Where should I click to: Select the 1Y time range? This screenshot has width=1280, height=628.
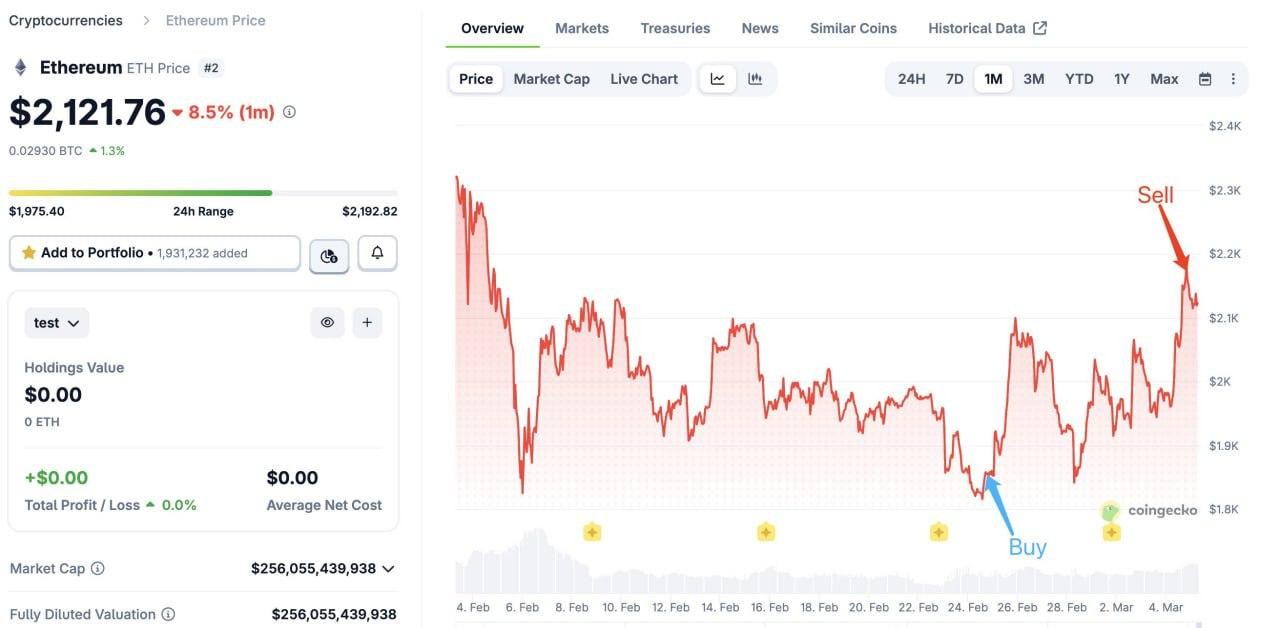point(1121,78)
